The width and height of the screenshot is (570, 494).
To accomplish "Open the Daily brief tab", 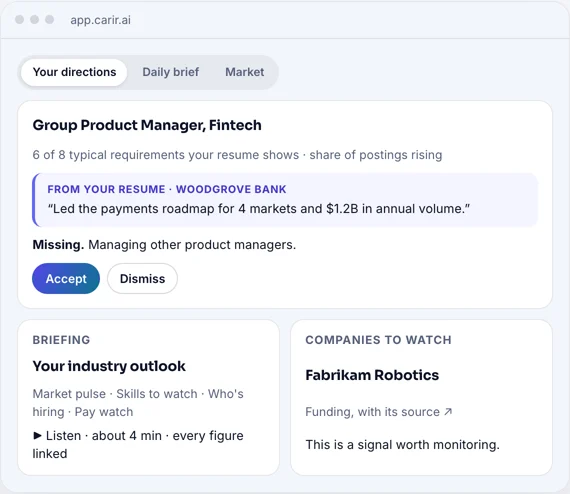I will (170, 72).
